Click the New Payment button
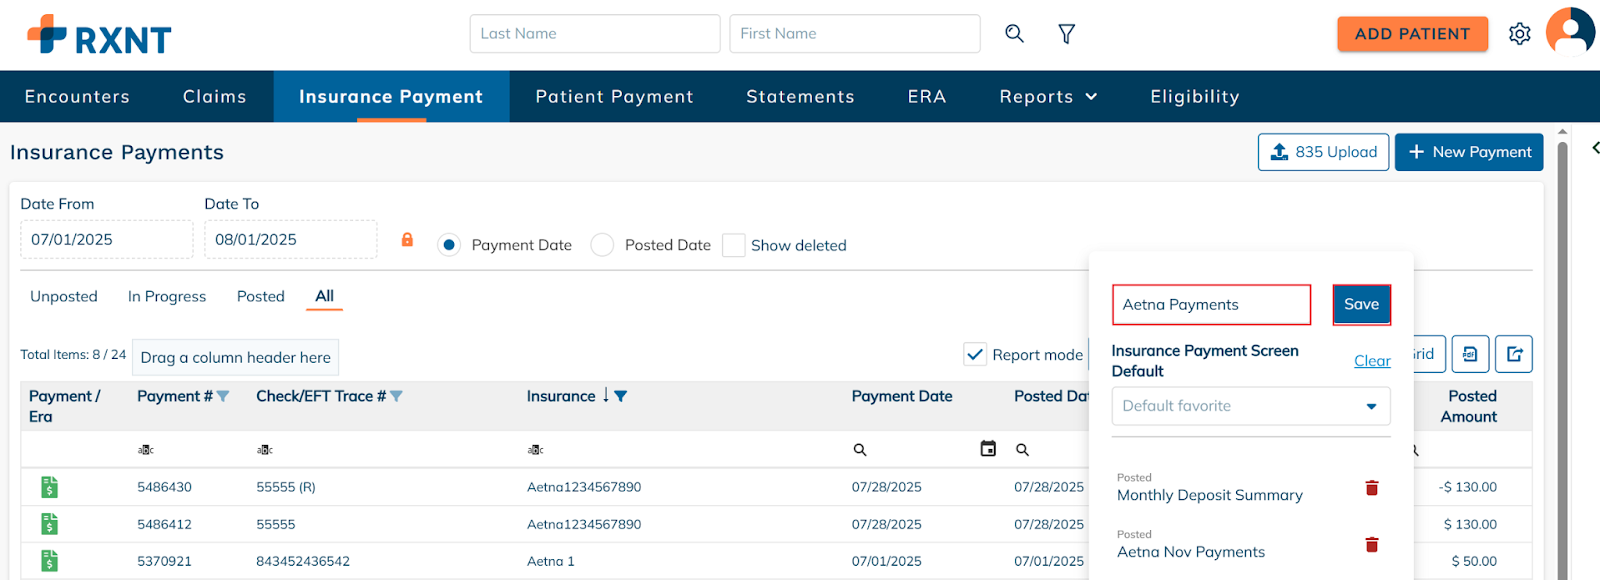 (x=1468, y=152)
